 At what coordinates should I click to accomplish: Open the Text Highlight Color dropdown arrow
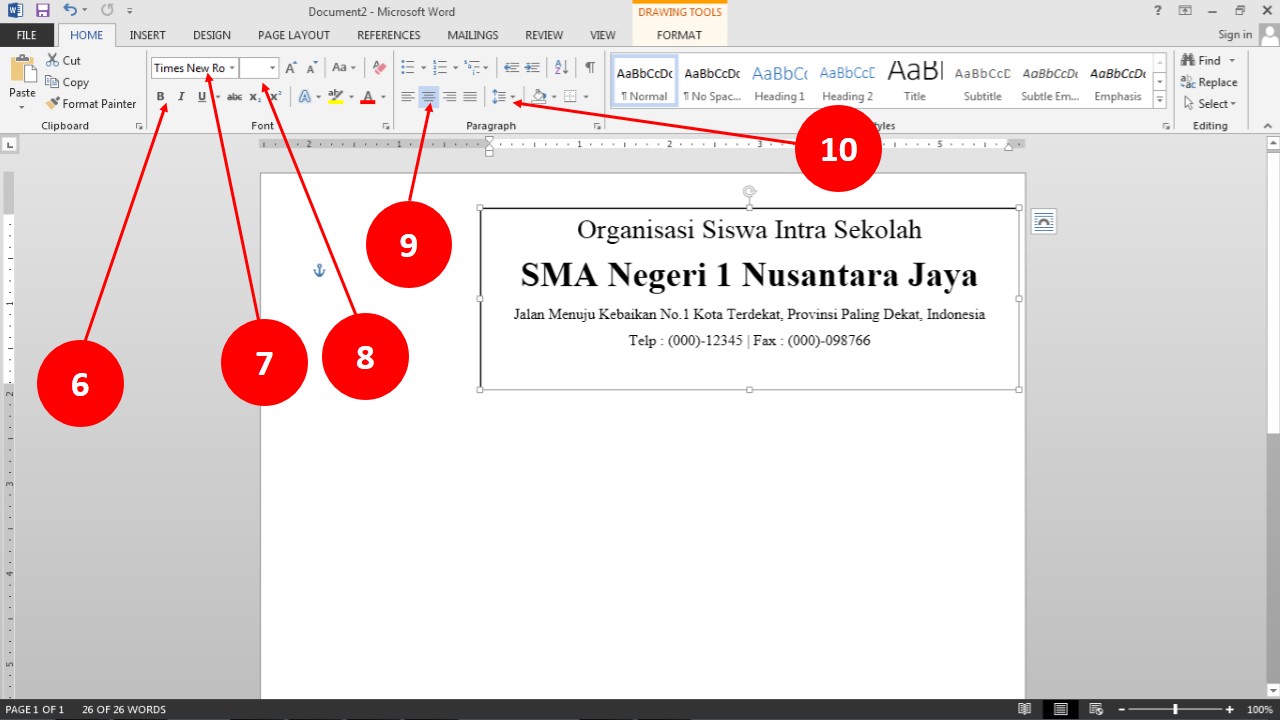click(349, 97)
